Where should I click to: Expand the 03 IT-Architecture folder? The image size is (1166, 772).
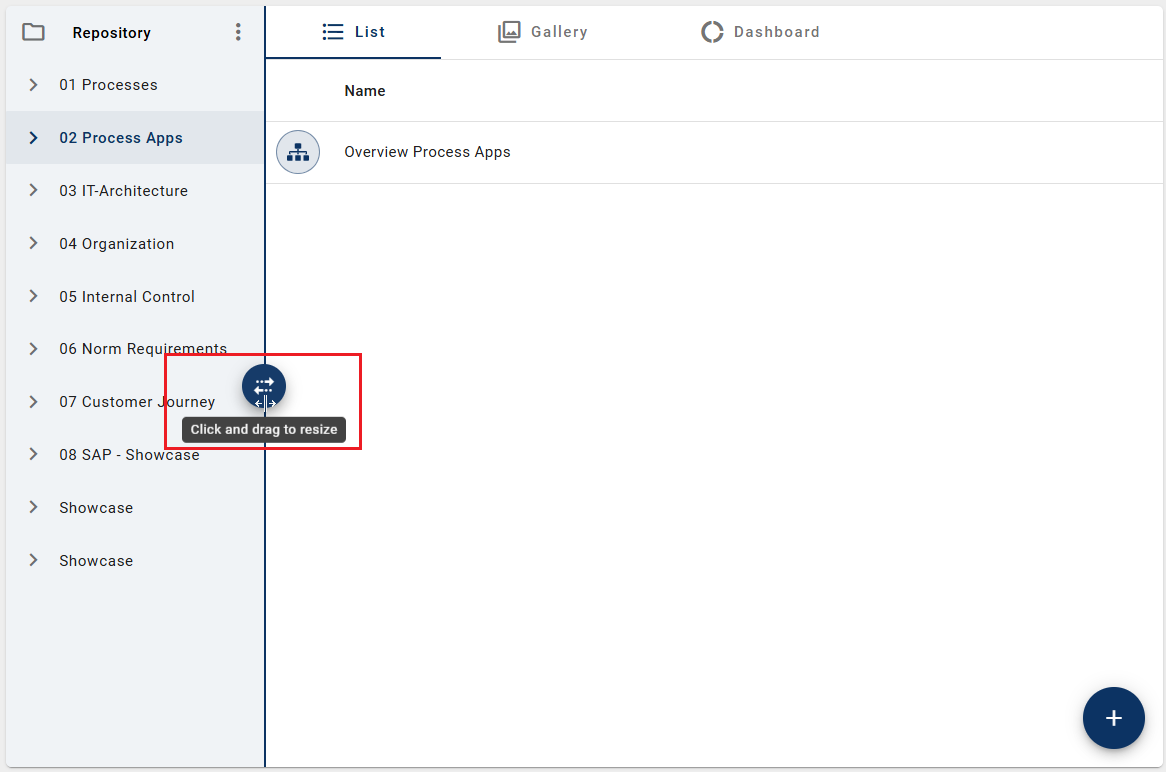click(x=33, y=190)
